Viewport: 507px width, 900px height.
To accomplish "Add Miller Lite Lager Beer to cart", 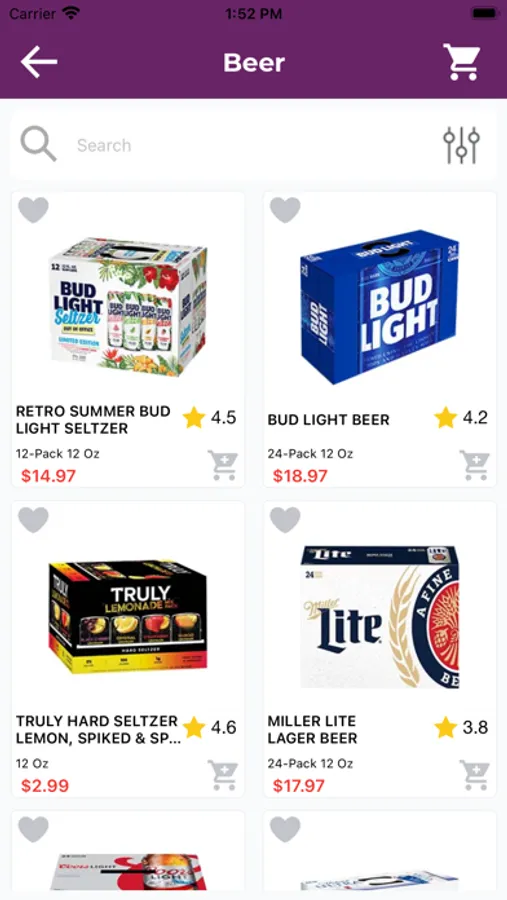I will point(474,775).
